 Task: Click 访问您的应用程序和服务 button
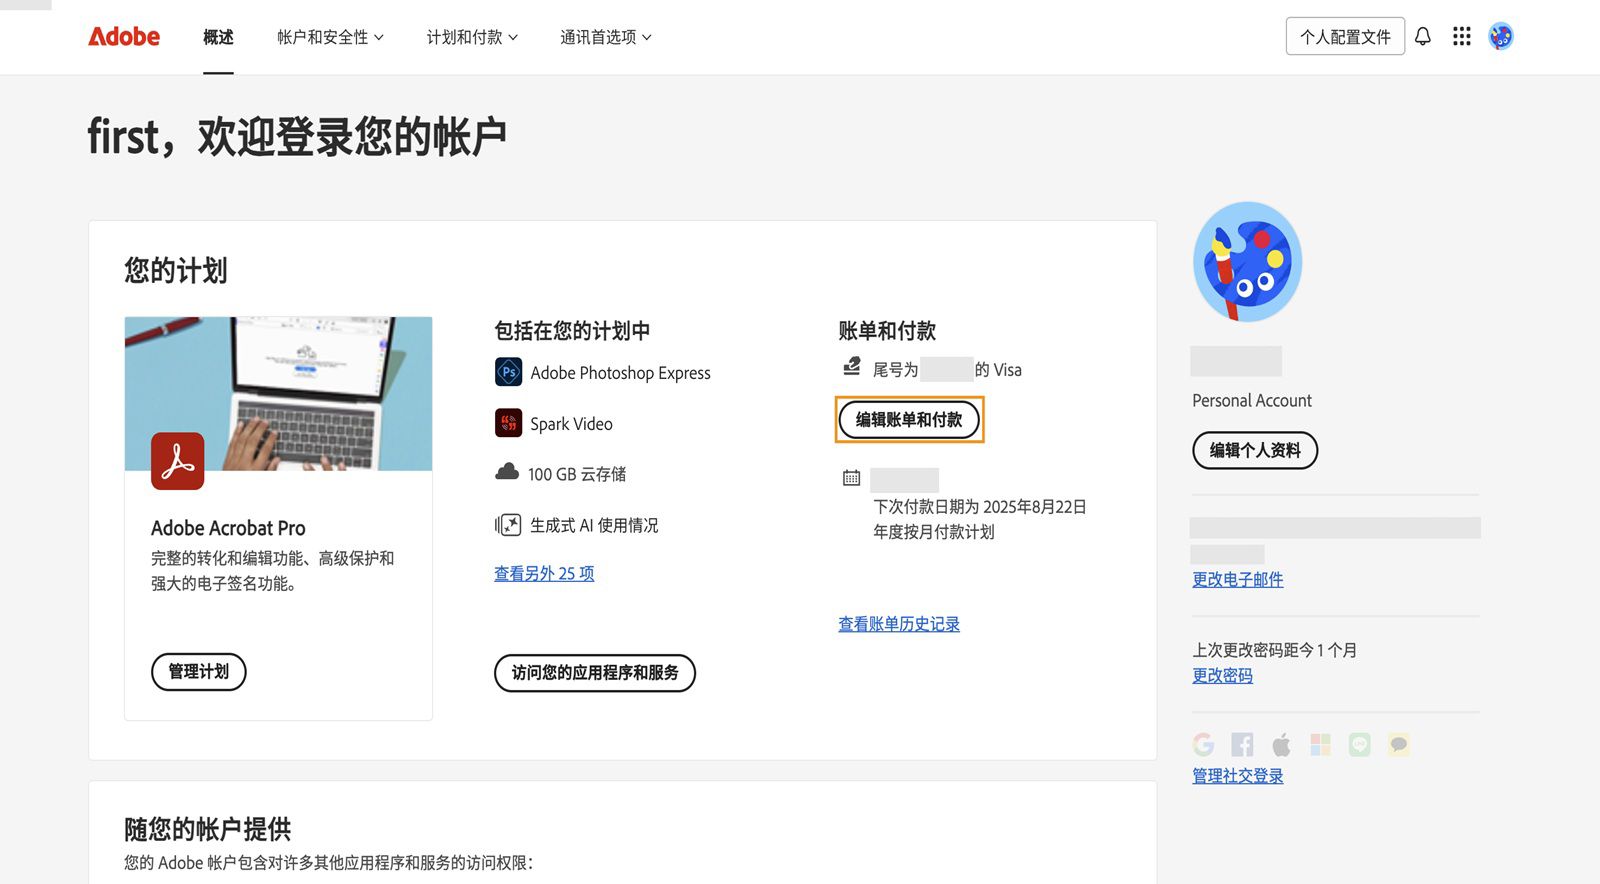click(x=595, y=672)
